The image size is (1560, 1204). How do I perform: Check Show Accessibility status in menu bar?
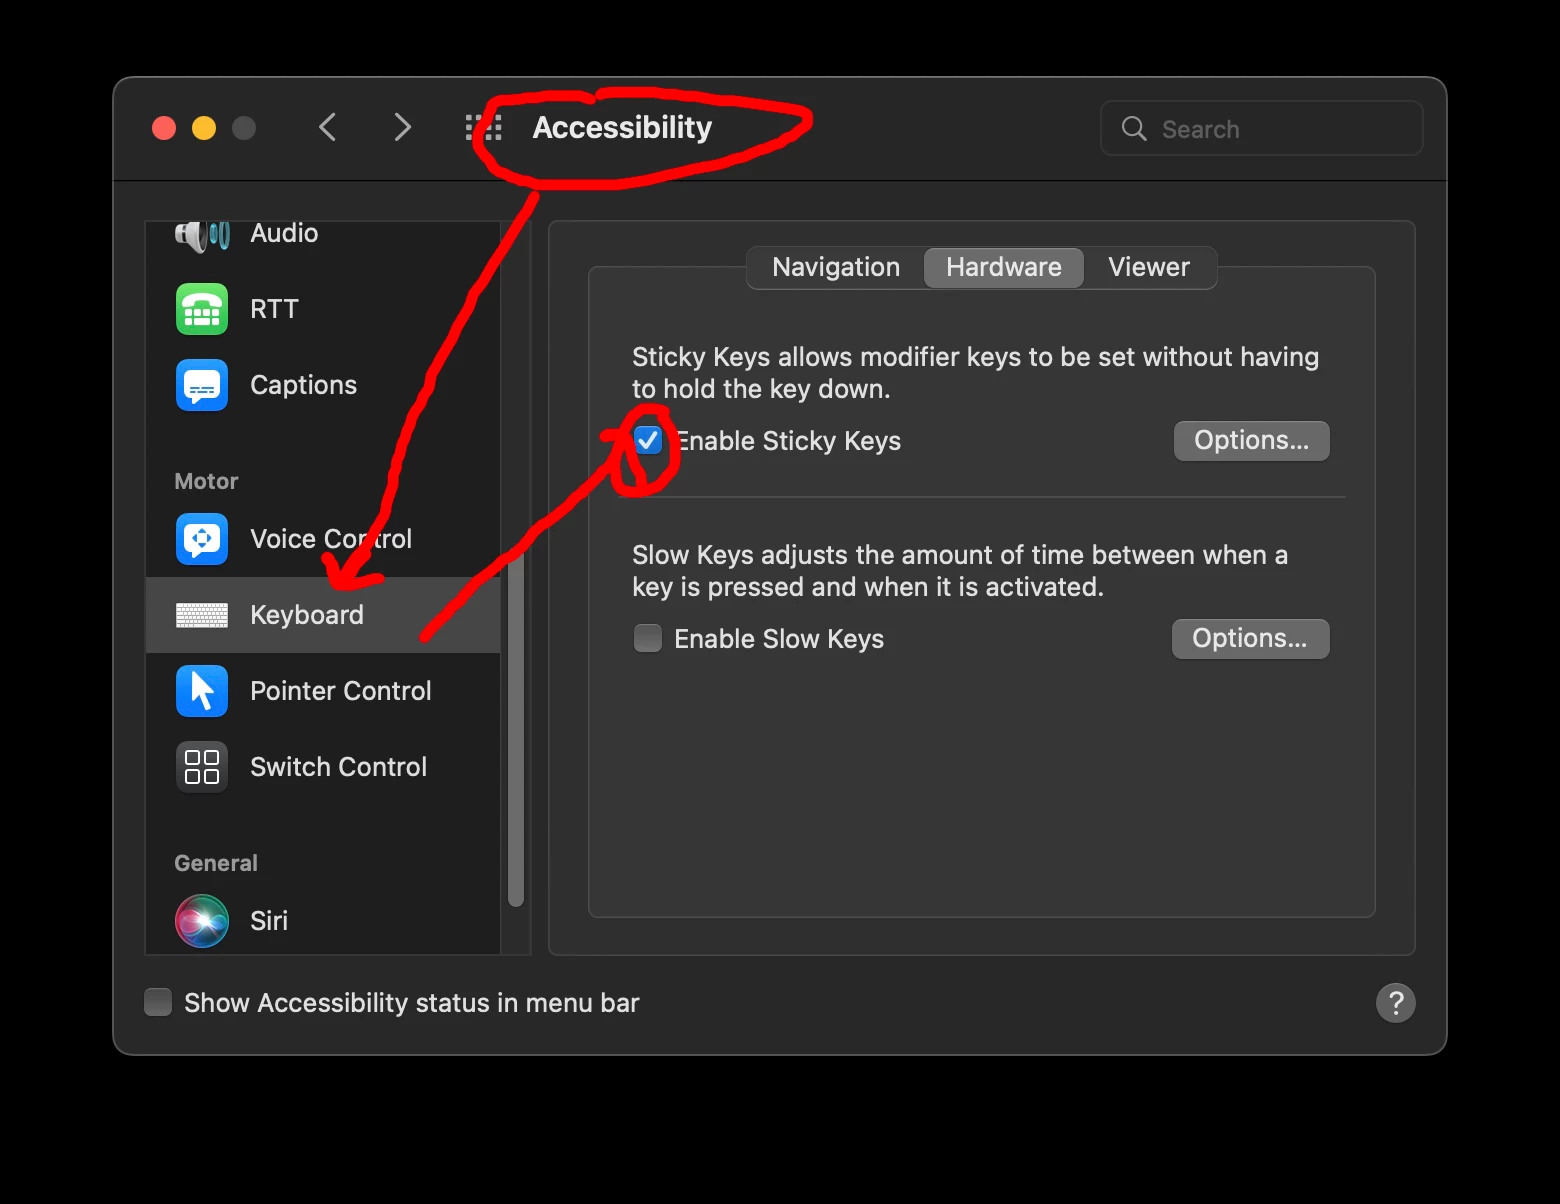[x=158, y=1002]
